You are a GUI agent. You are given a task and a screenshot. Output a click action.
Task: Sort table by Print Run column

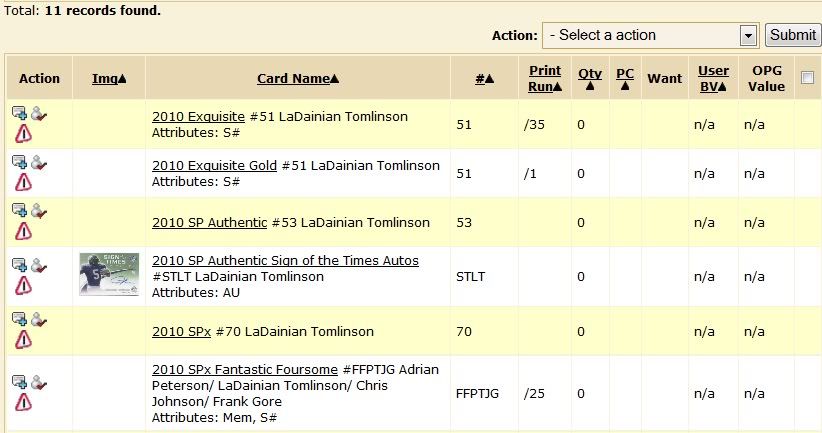[545, 78]
